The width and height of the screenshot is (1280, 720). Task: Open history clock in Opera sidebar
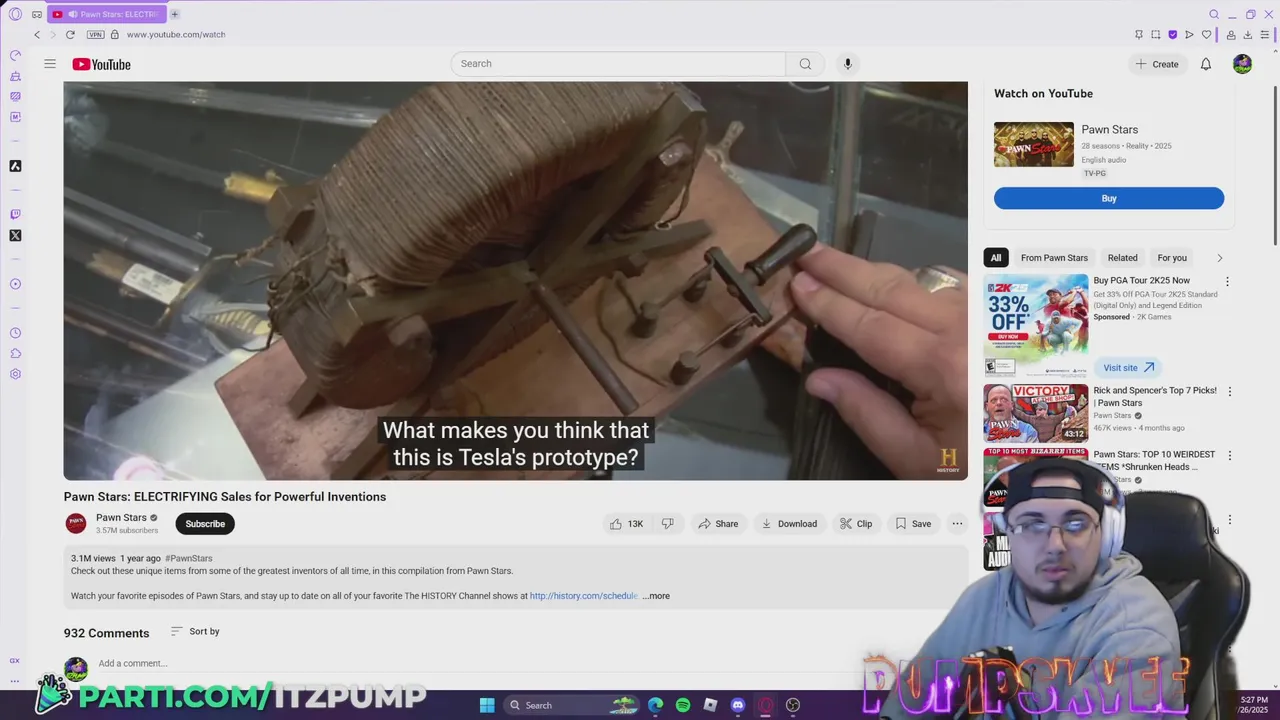click(x=15, y=333)
